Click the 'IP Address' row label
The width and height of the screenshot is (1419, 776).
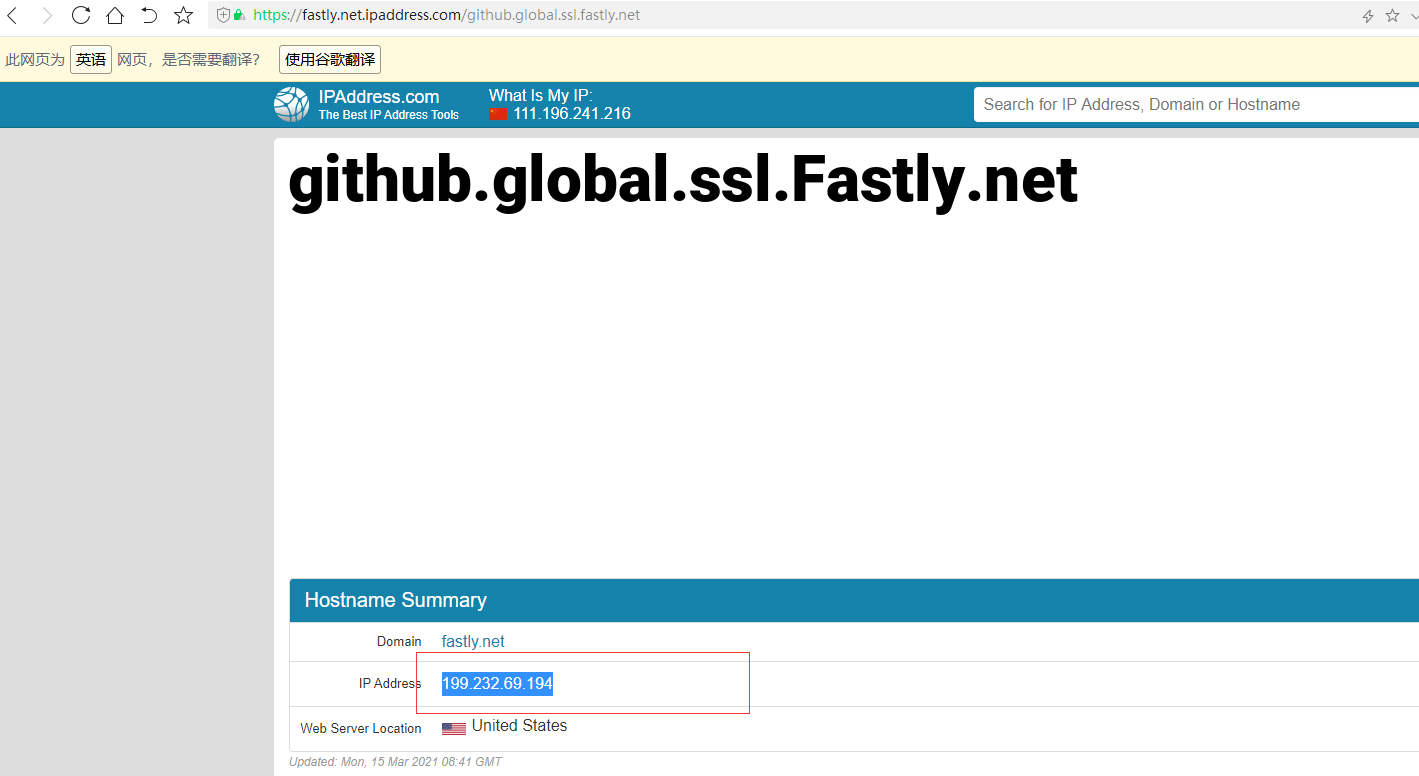(x=390, y=684)
